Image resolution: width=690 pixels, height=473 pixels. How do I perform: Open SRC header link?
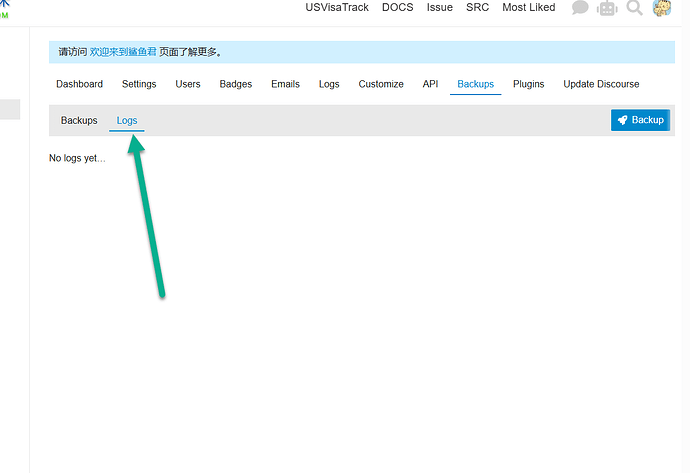tap(477, 7)
